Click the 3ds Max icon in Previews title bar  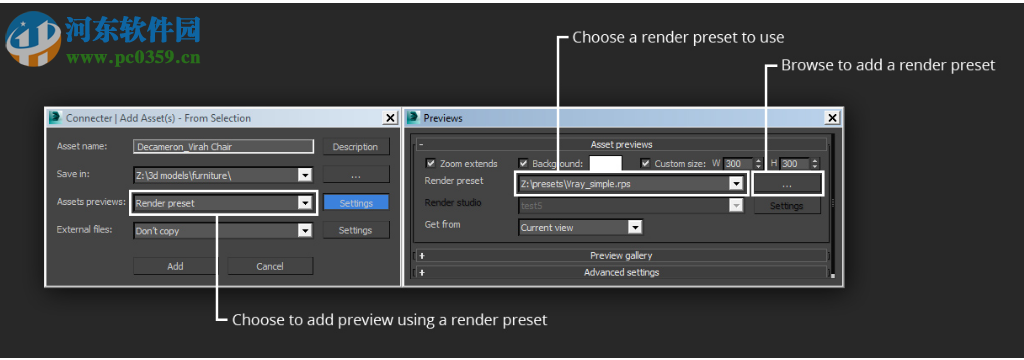(x=413, y=118)
